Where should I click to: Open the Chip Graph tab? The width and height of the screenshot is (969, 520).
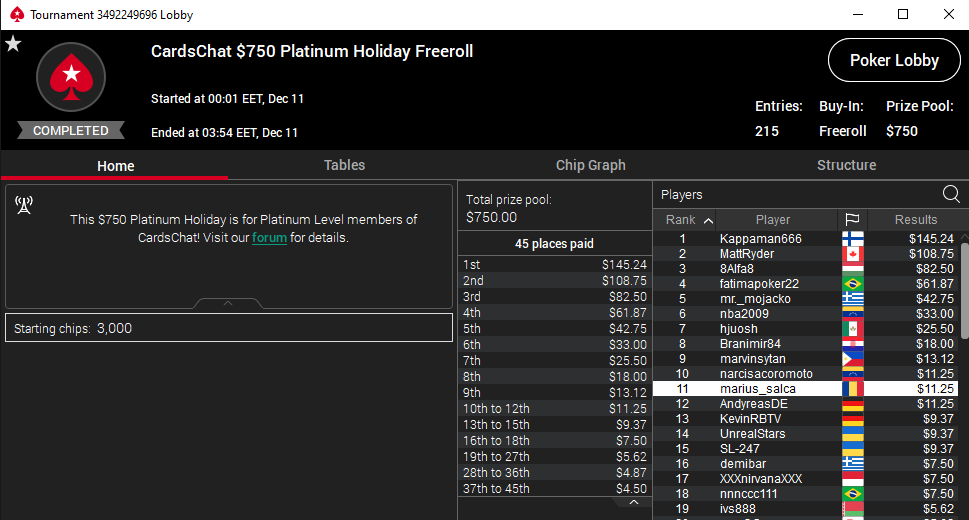[x=590, y=165]
